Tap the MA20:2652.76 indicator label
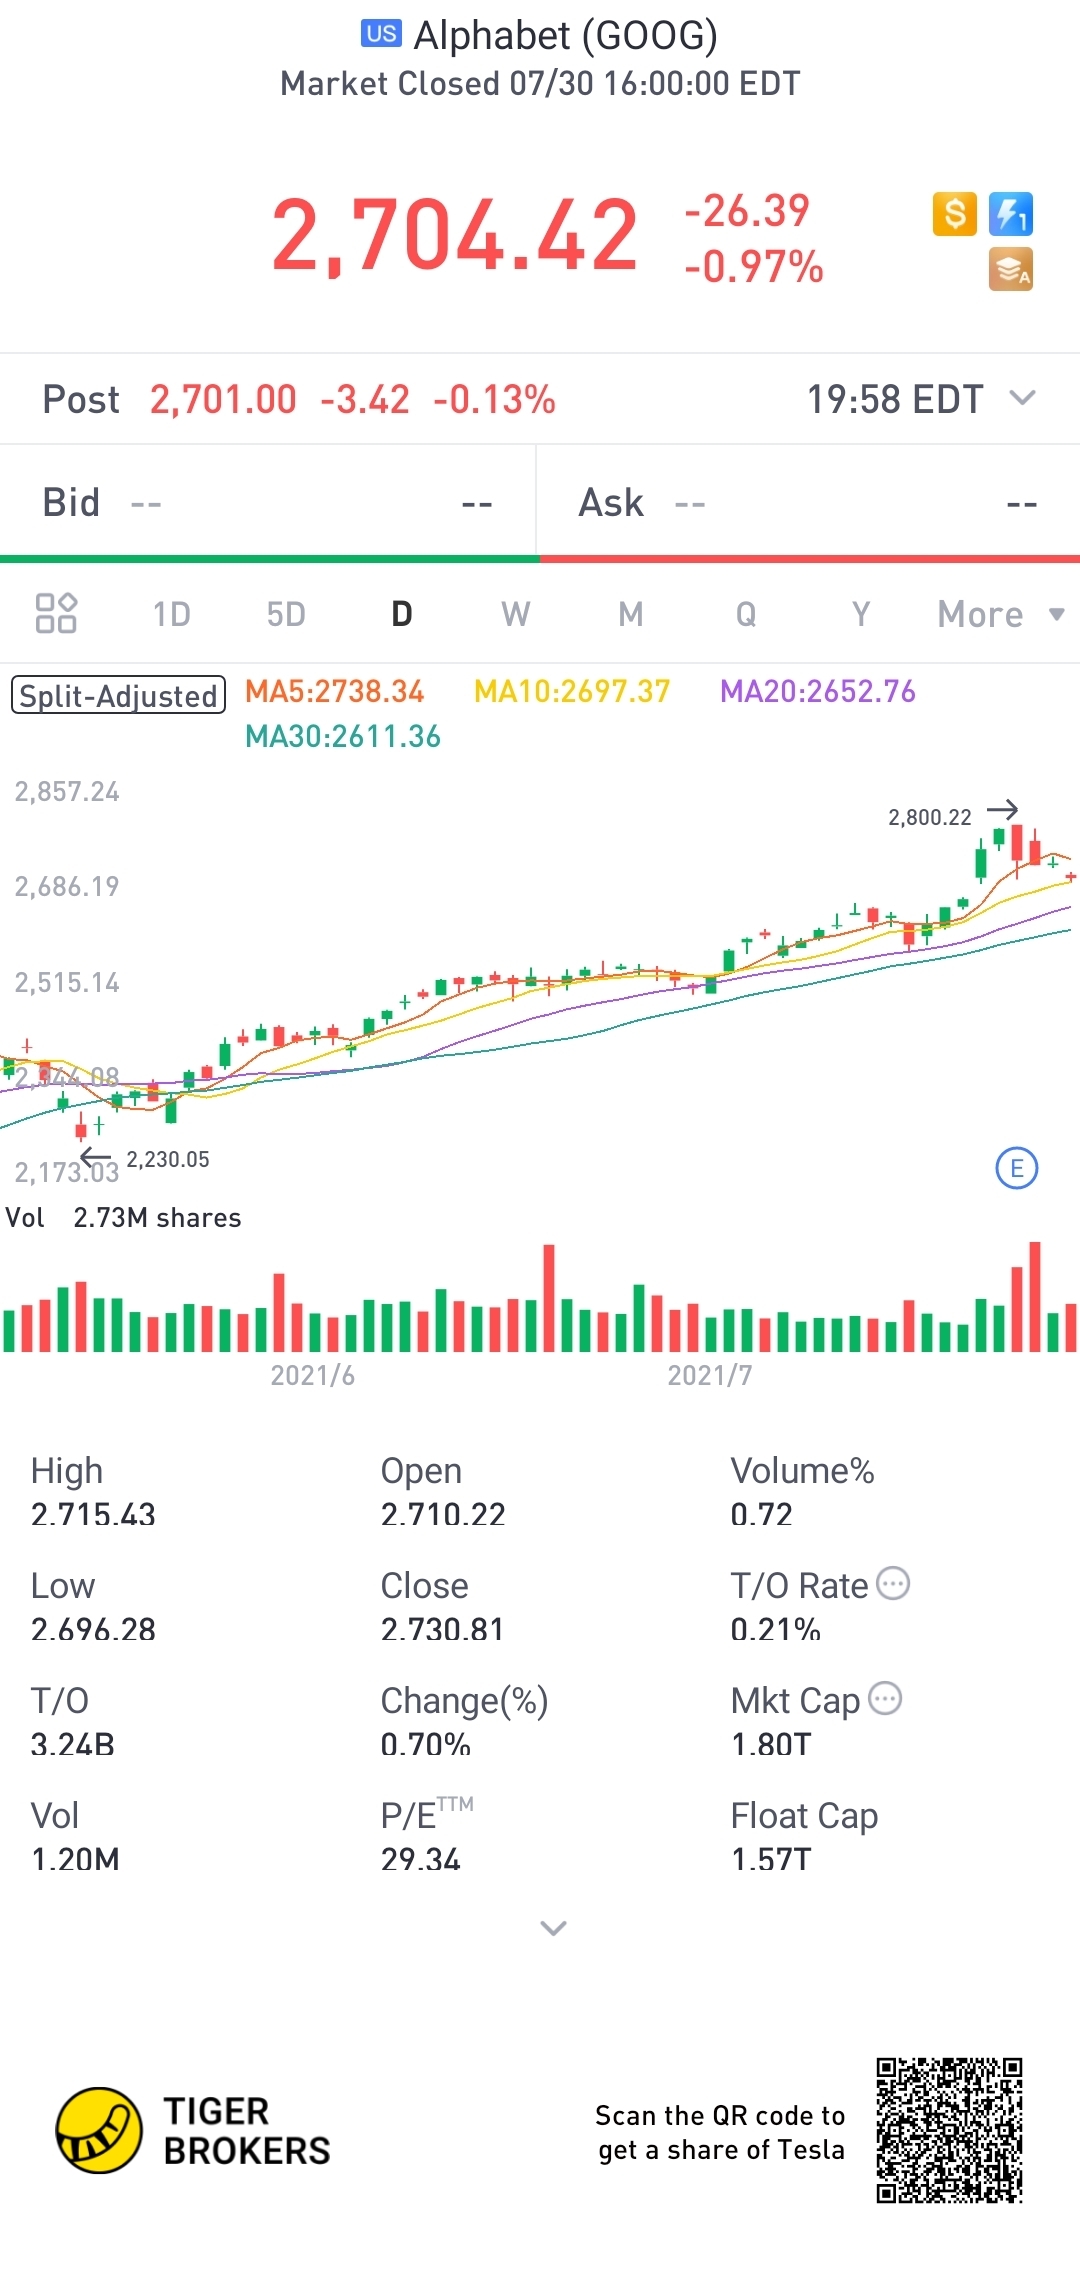The width and height of the screenshot is (1080, 2289). [x=818, y=691]
